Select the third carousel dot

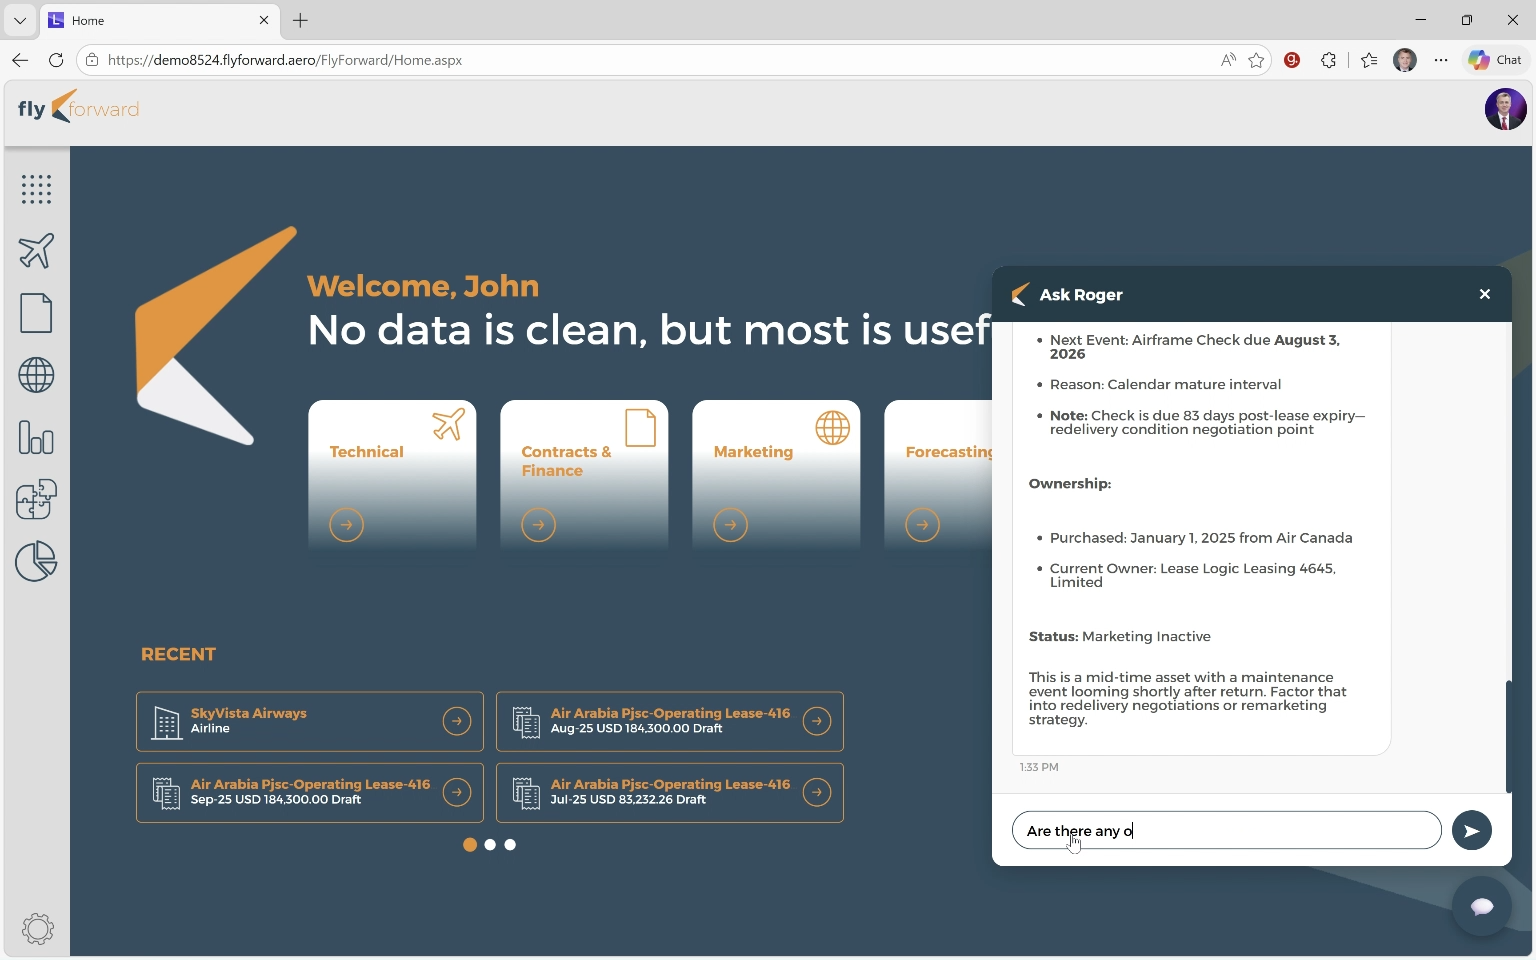[510, 845]
